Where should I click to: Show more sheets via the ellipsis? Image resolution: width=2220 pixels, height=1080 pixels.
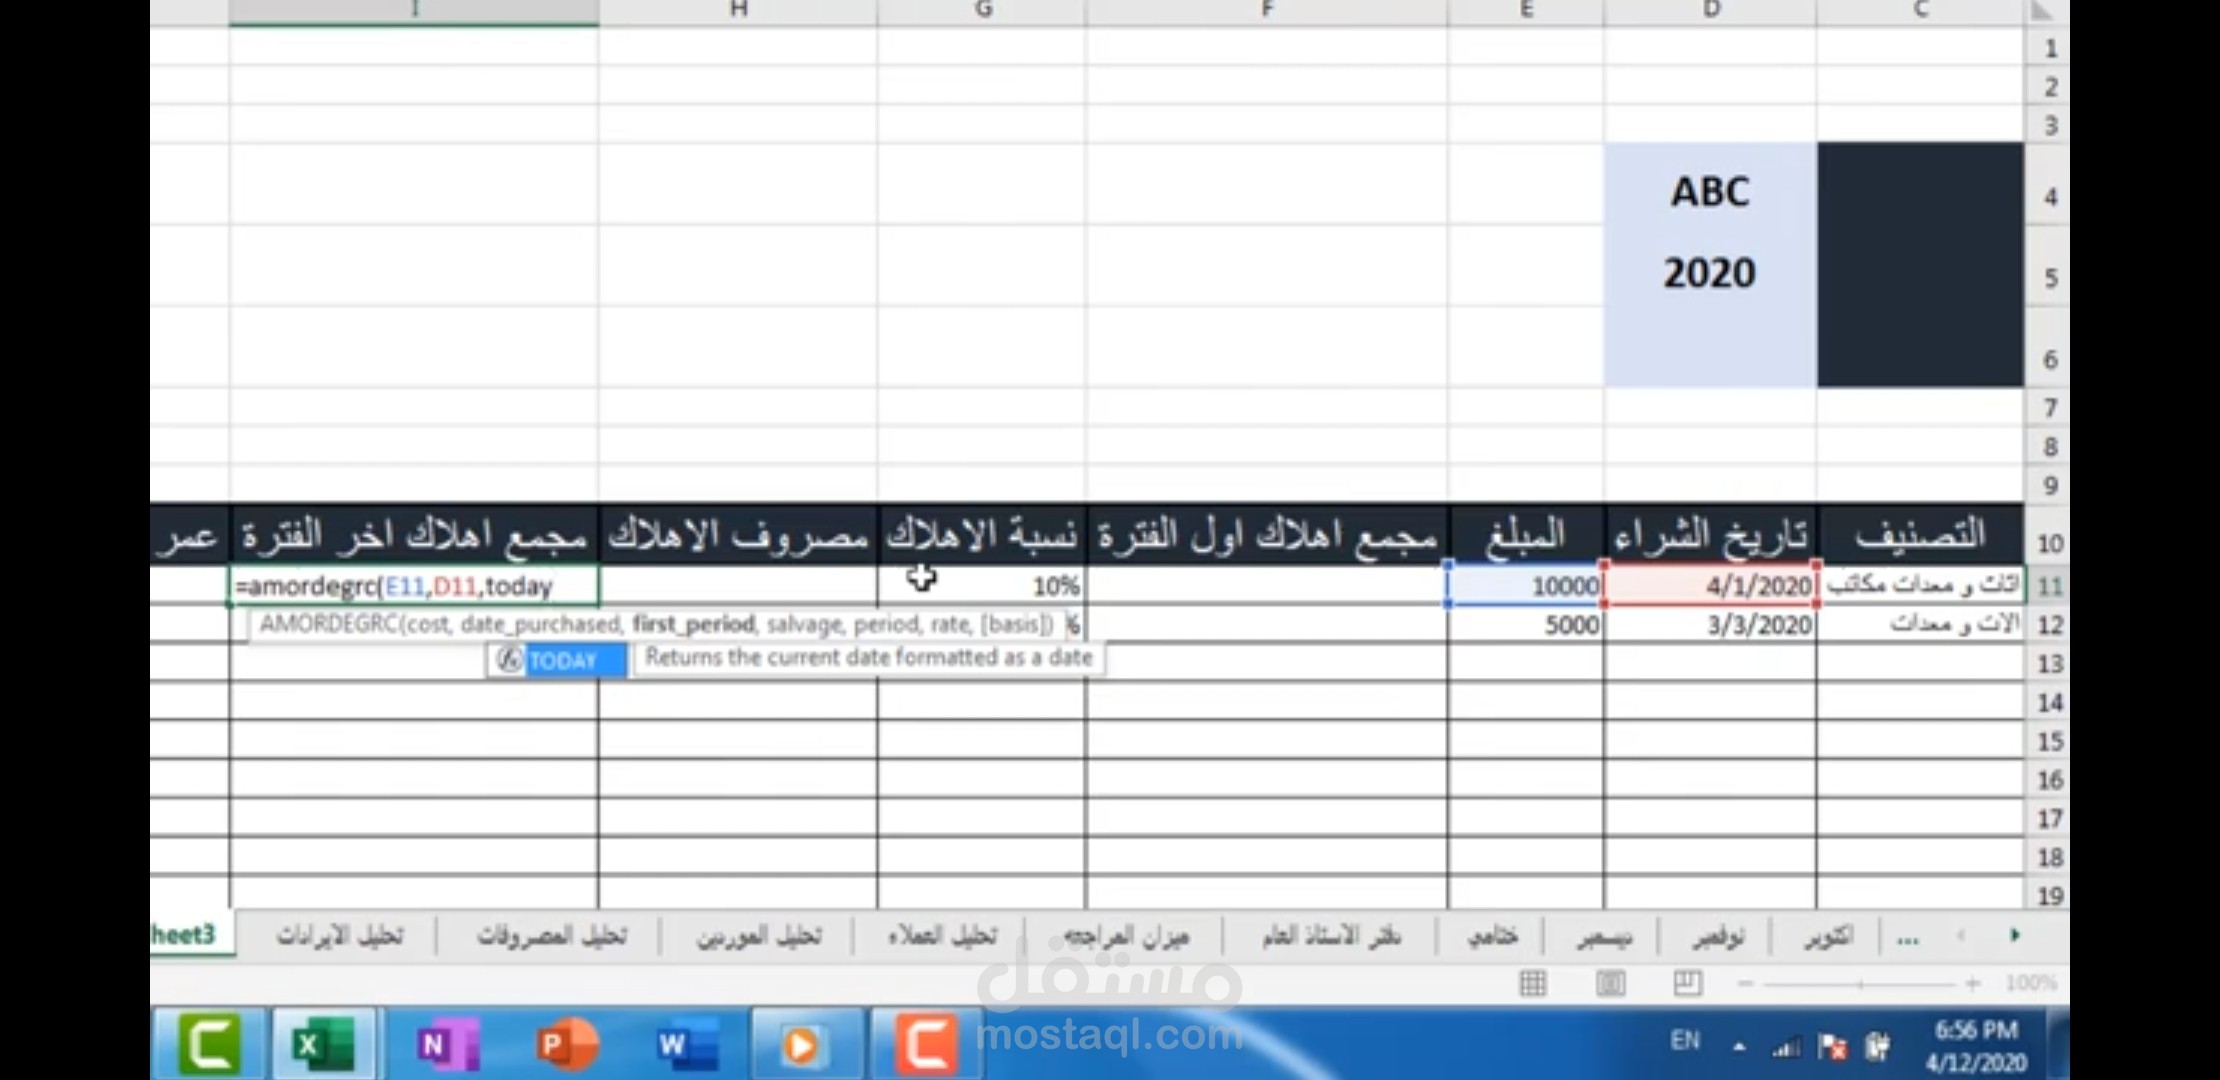pos(1907,937)
